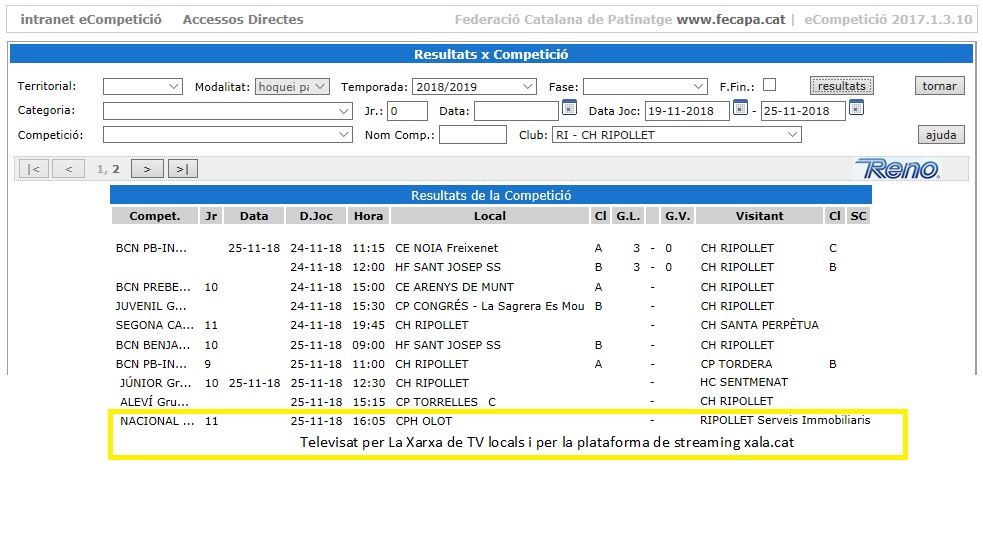Open the Accessos Directes menu
The image size is (983, 540).
pyautogui.click(x=243, y=19)
